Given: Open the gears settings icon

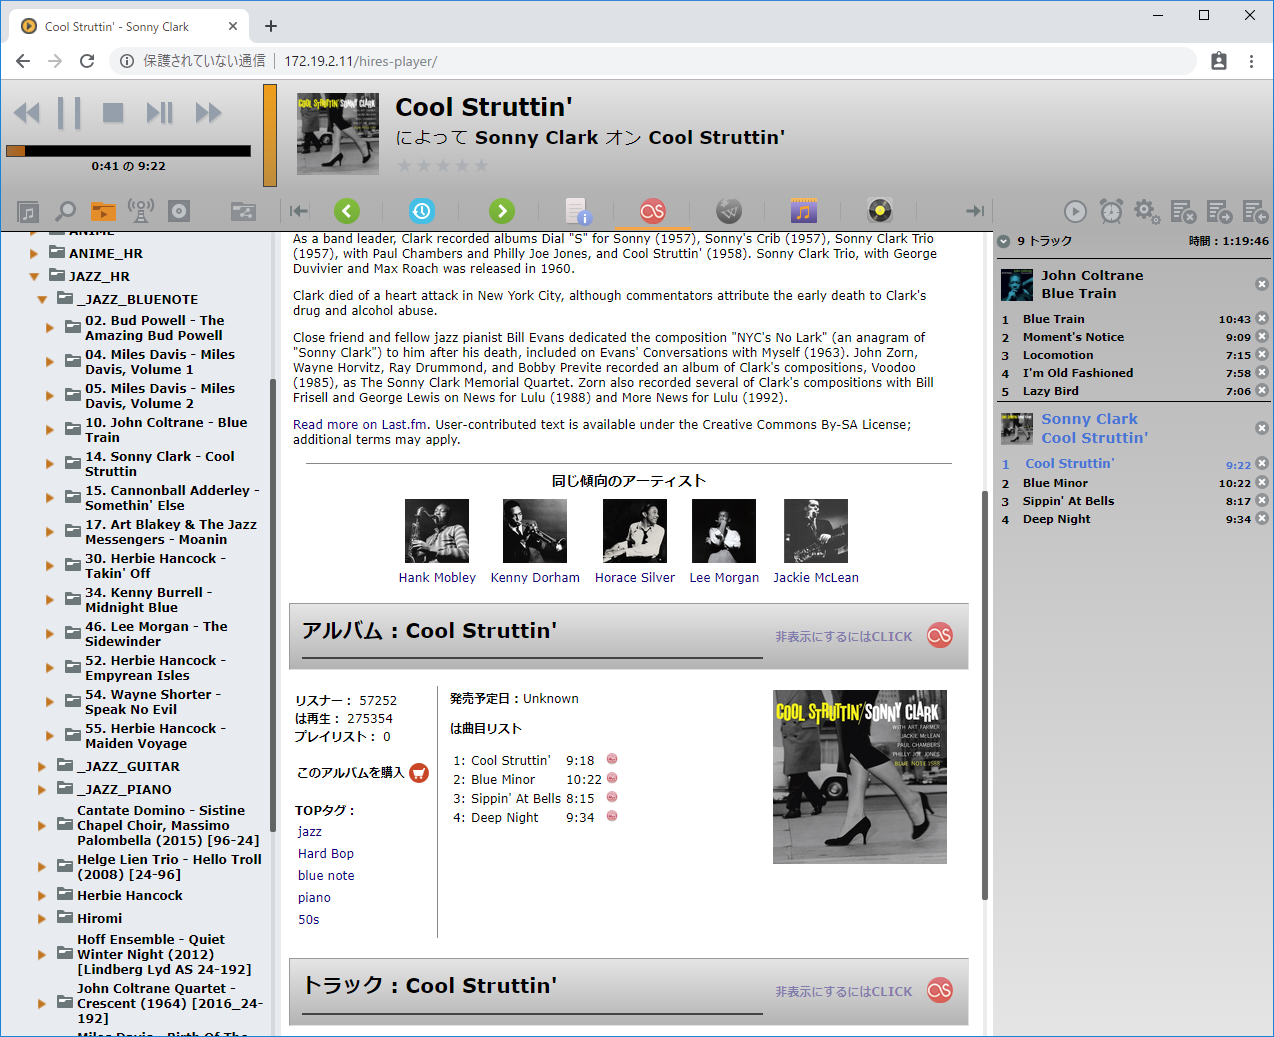Looking at the screenshot, I should (1147, 211).
